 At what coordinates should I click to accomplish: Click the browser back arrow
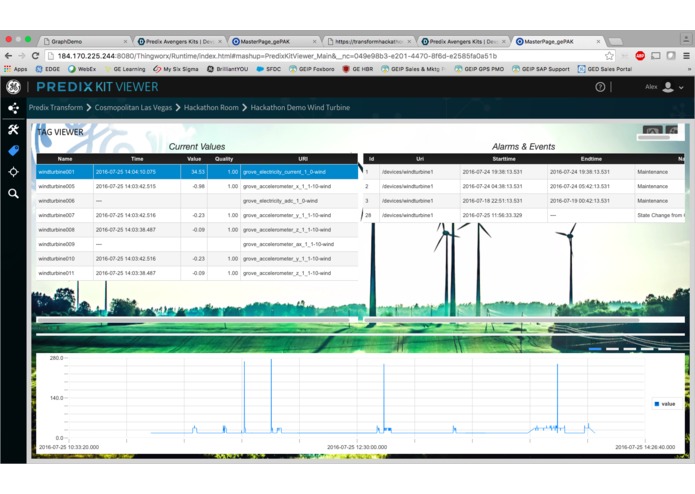pyautogui.click(x=8, y=56)
